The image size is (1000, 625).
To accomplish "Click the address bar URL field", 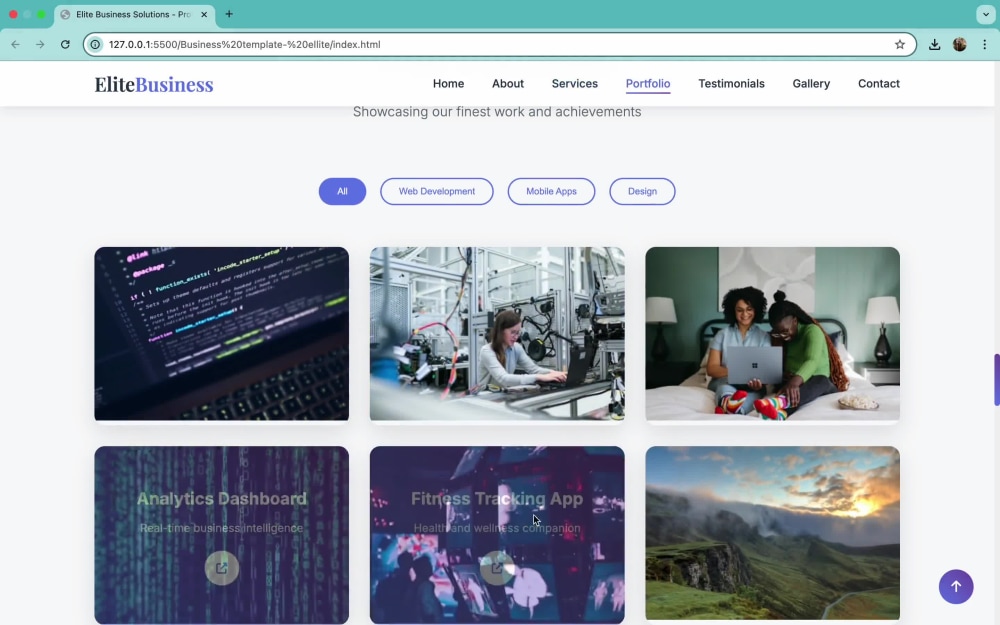I will (499, 45).
